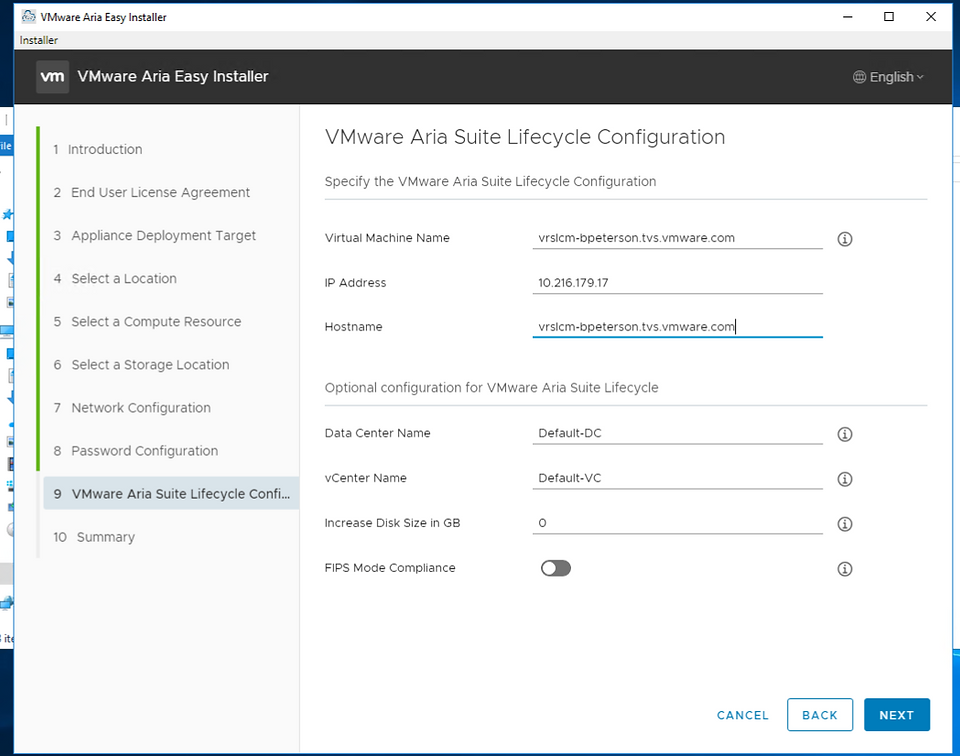Click Increase Disk Size in GB field
This screenshot has height=756, width=960.
pos(677,523)
